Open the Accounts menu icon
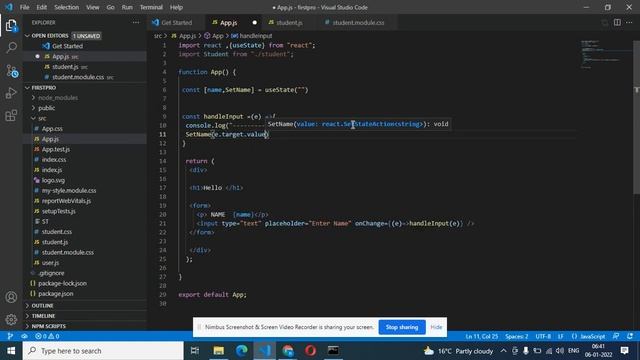This screenshot has width=640, height=360. 11,297
